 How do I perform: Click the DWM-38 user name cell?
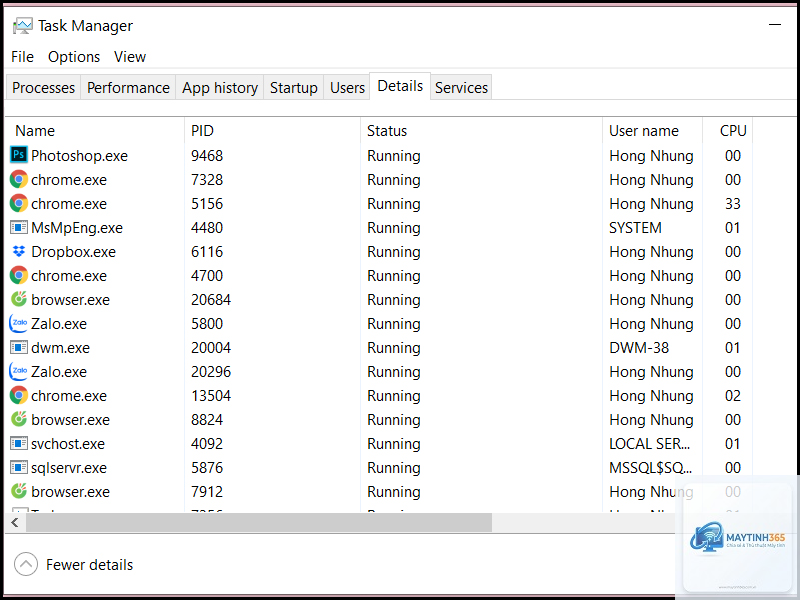(x=639, y=347)
